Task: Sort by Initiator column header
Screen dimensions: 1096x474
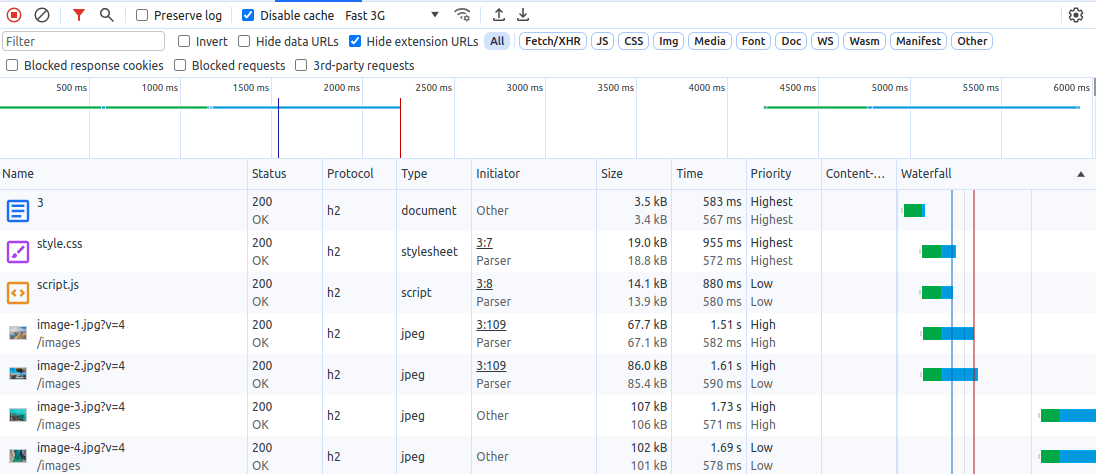Action: tap(534, 174)
